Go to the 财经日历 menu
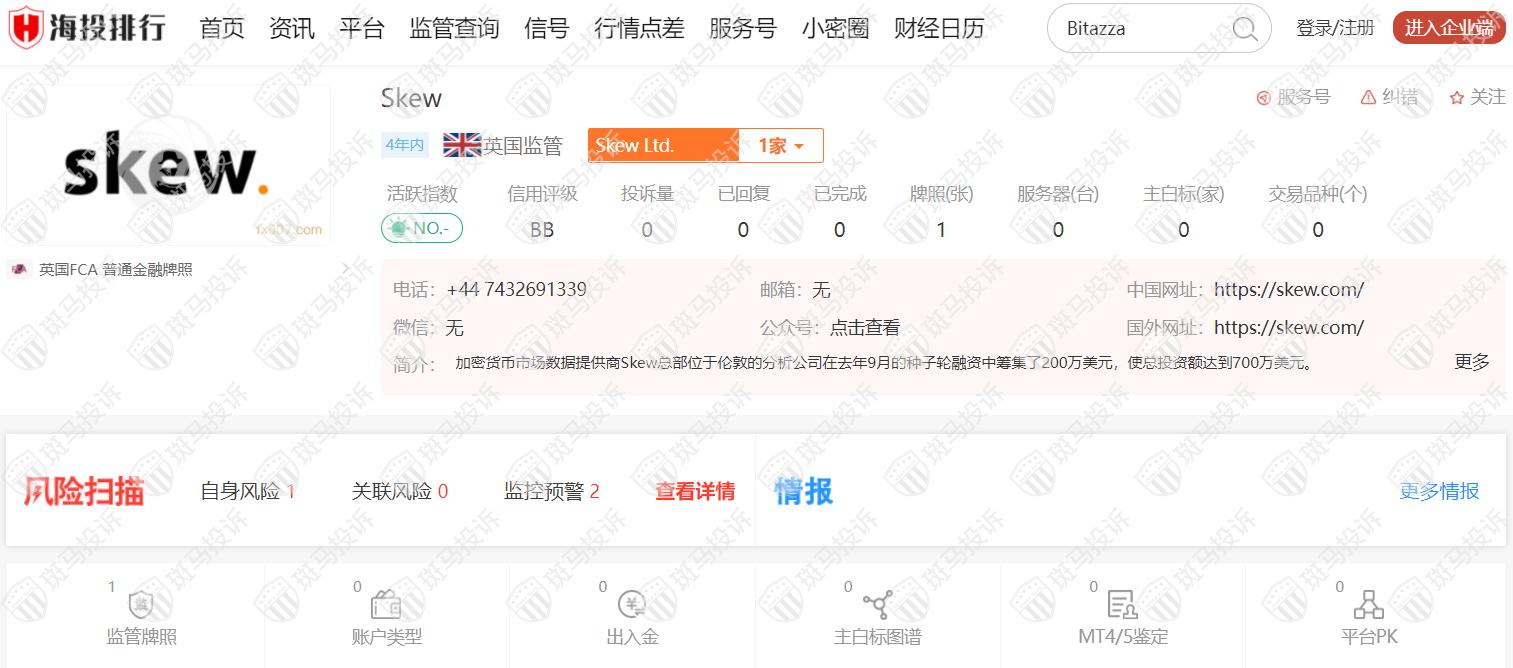 (x=939, y=28)
